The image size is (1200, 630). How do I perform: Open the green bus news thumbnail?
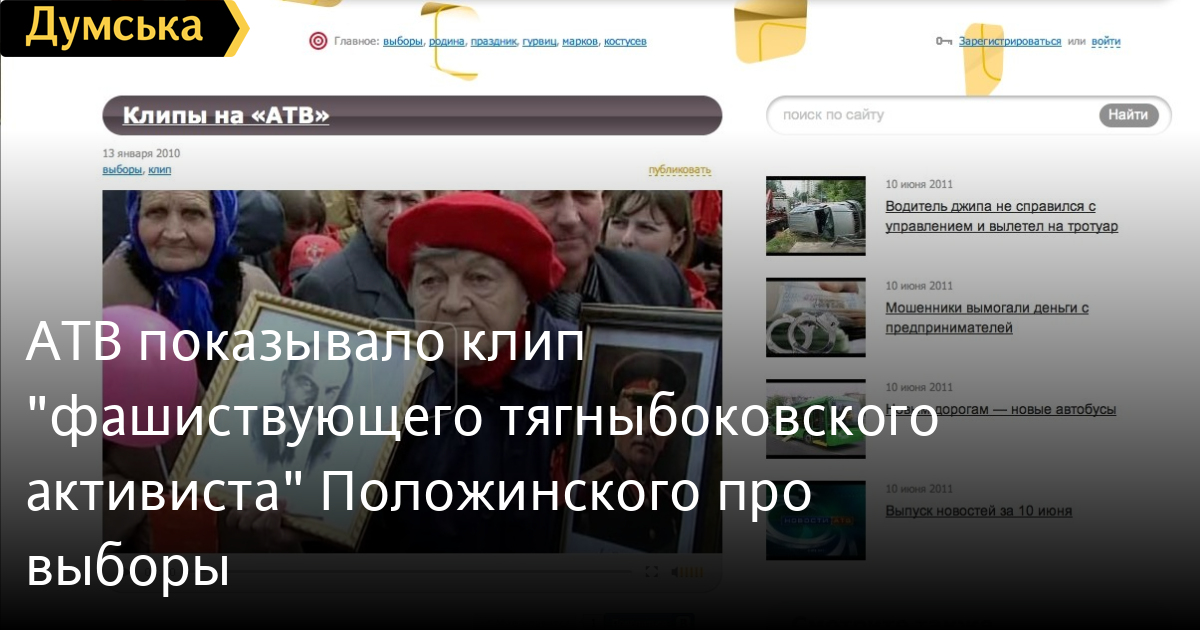815,418
